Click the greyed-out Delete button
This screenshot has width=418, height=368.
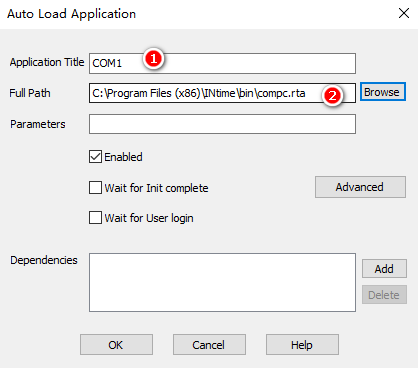tap(384, 295)
